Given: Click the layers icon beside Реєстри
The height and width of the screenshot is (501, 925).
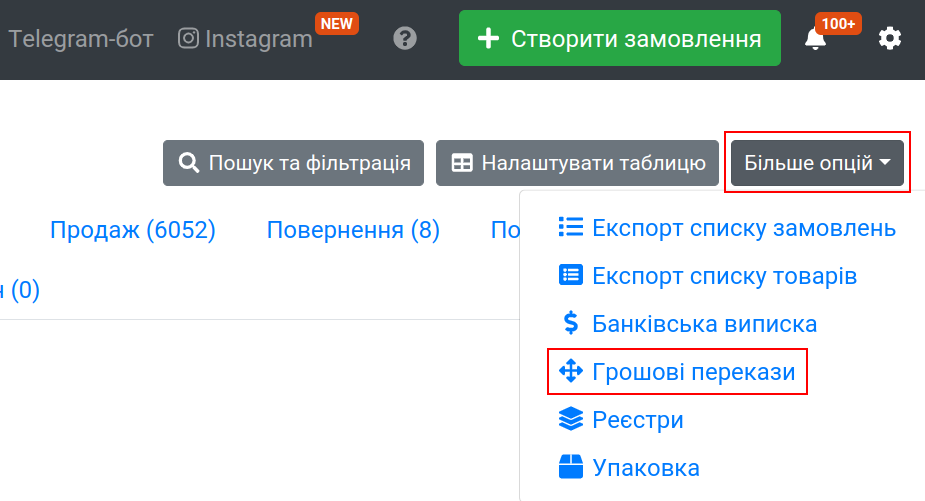Looking at the screenshot, I should (x=570, y=420).
